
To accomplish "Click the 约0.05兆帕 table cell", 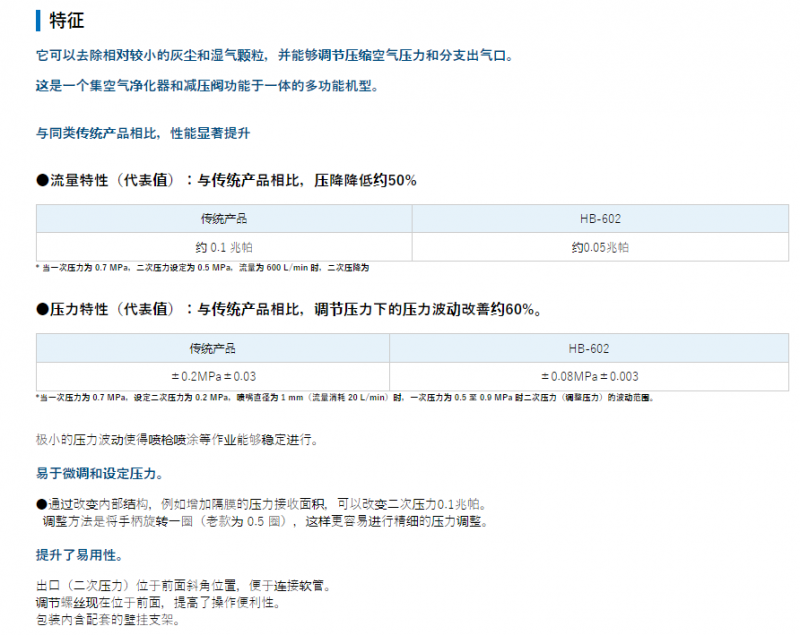I will [600, 247].
